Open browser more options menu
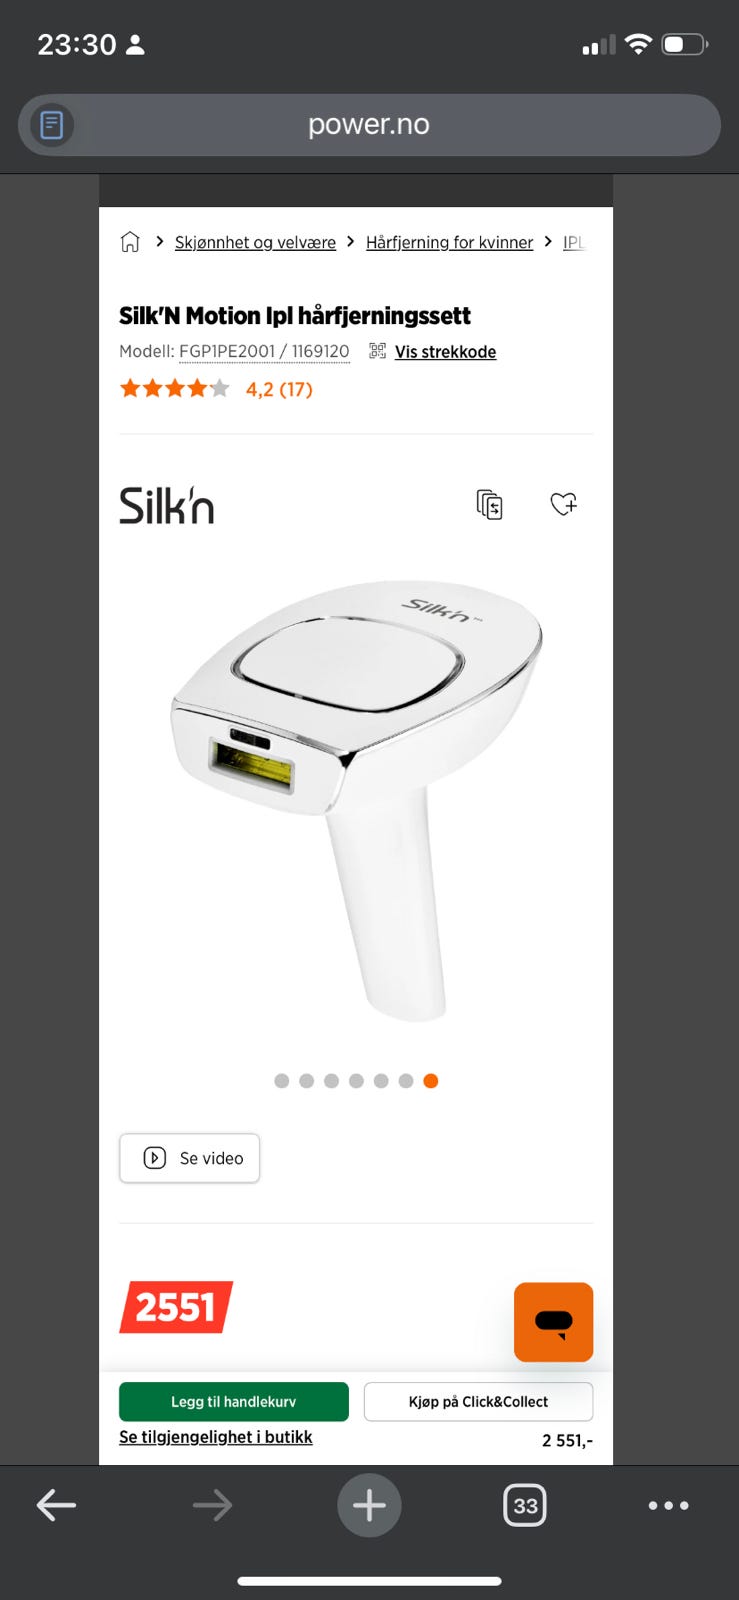Viewport: 739px width, 1600px height. pyautogui.click(x=668, y=1505)
